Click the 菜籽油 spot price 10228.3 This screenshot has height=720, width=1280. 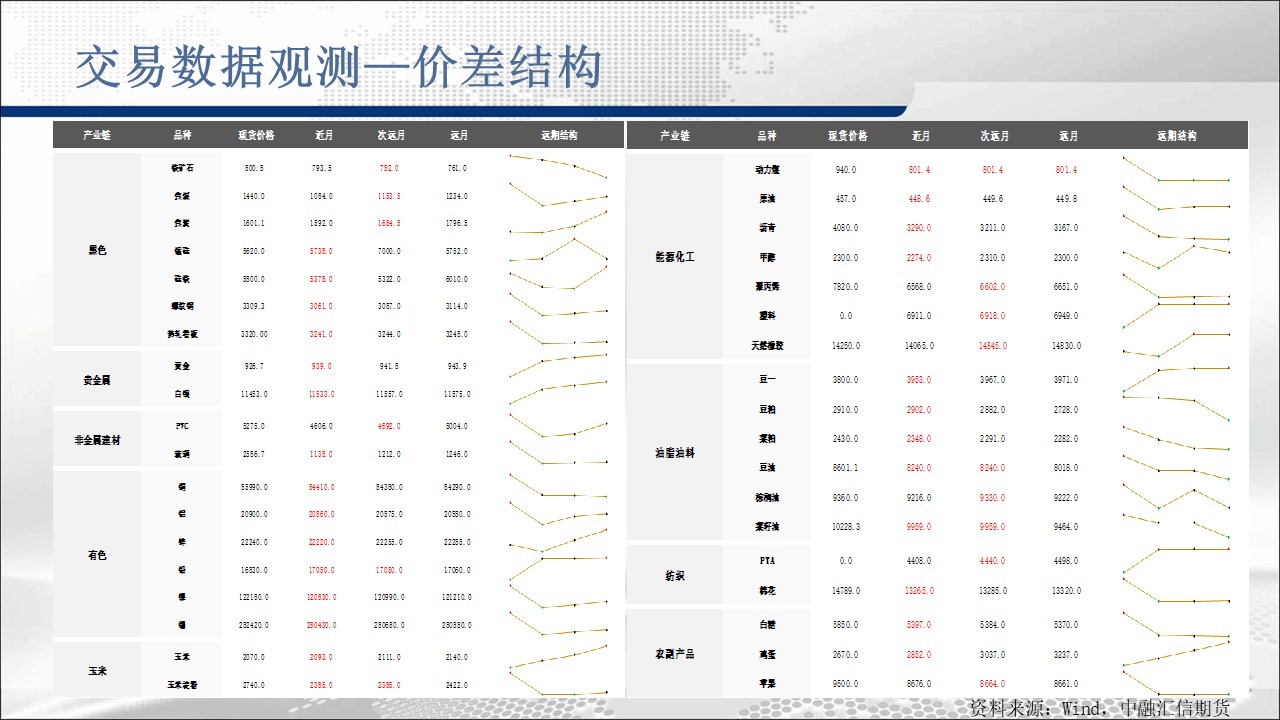click(x=845, y=527)
